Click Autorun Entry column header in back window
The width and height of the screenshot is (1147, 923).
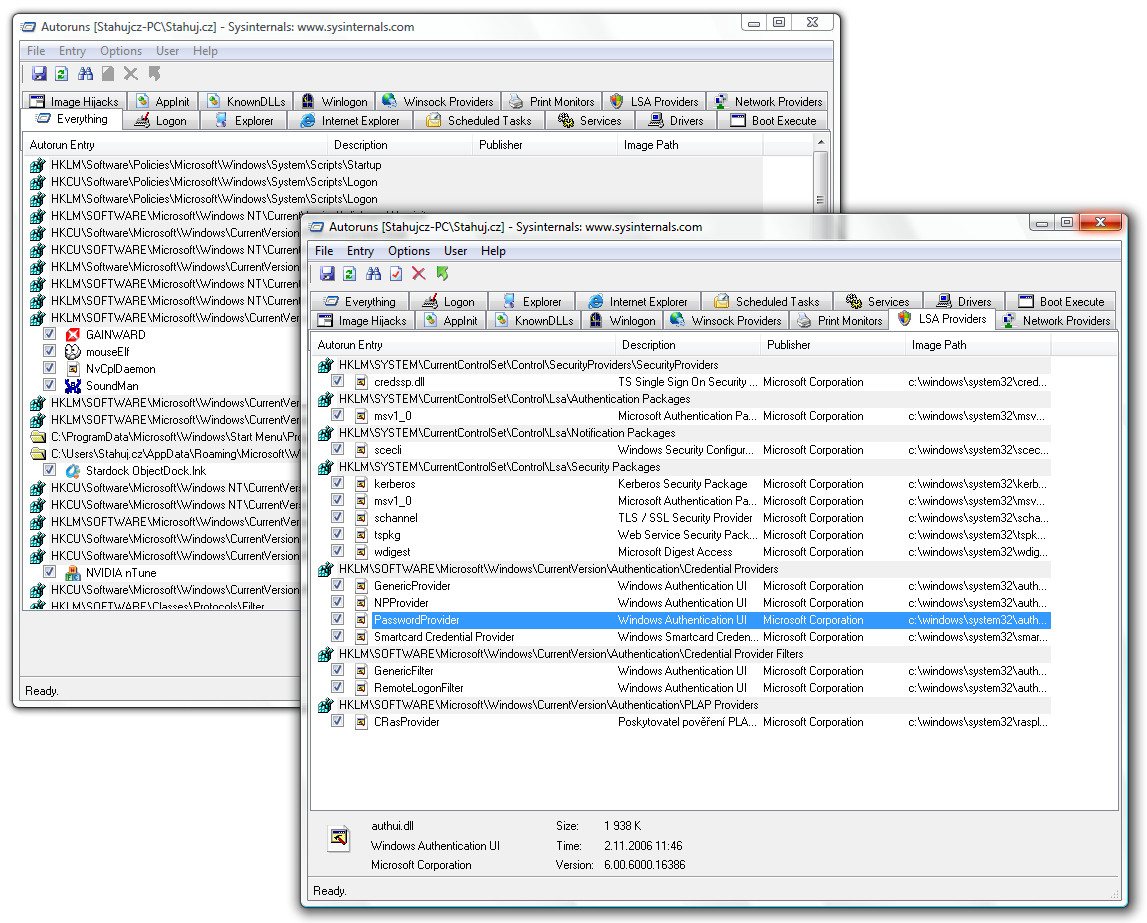[176, 145]
